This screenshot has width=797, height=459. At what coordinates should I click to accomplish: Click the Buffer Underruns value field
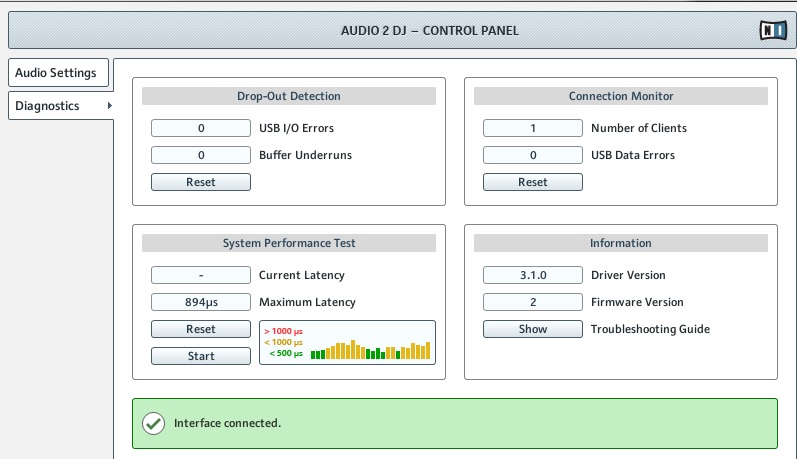point(200,155)
